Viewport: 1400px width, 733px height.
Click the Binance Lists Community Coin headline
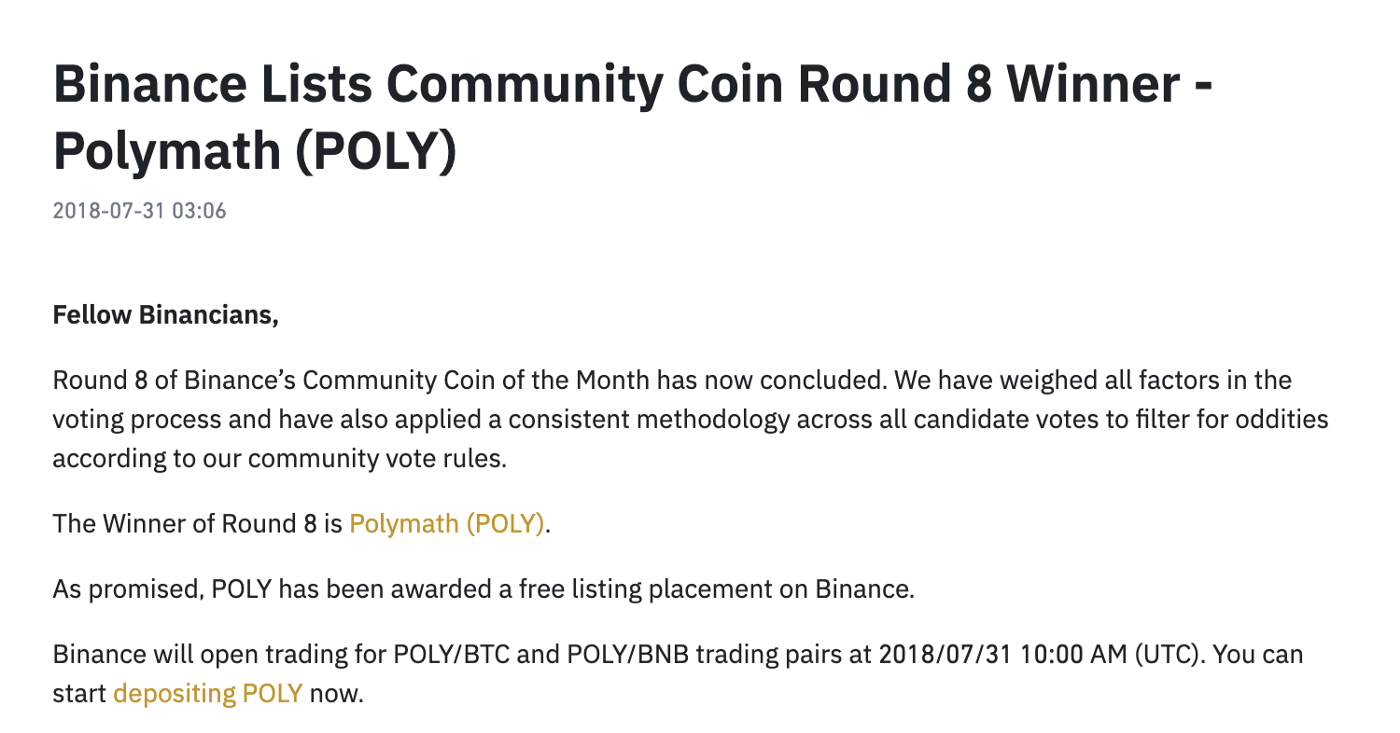tap(632, 117)
